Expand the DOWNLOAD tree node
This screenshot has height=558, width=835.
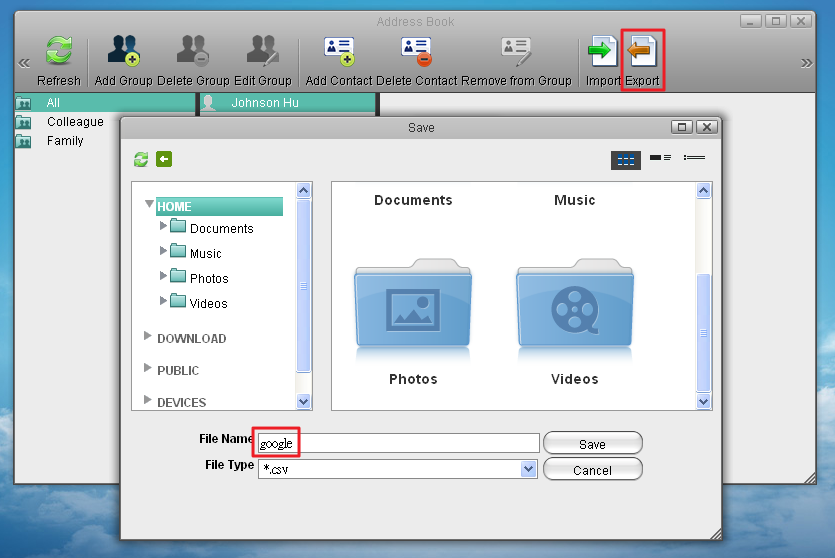coord(149,337)
